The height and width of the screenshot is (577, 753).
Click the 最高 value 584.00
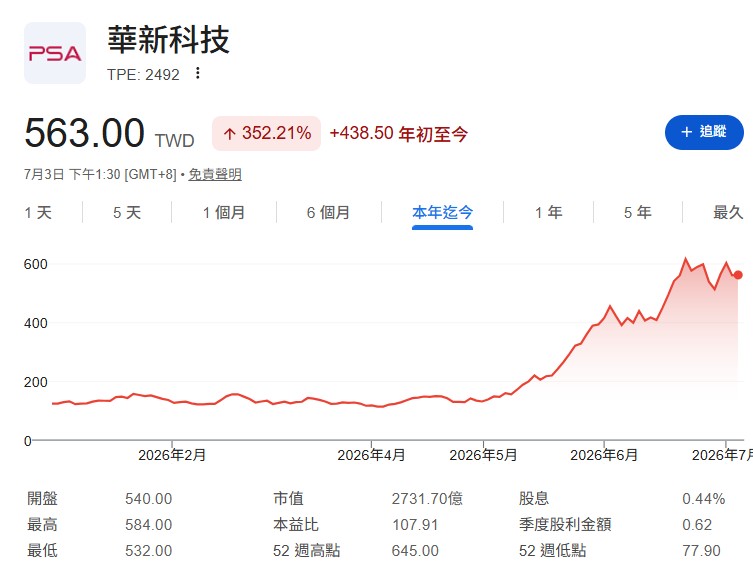click(148, 525)
